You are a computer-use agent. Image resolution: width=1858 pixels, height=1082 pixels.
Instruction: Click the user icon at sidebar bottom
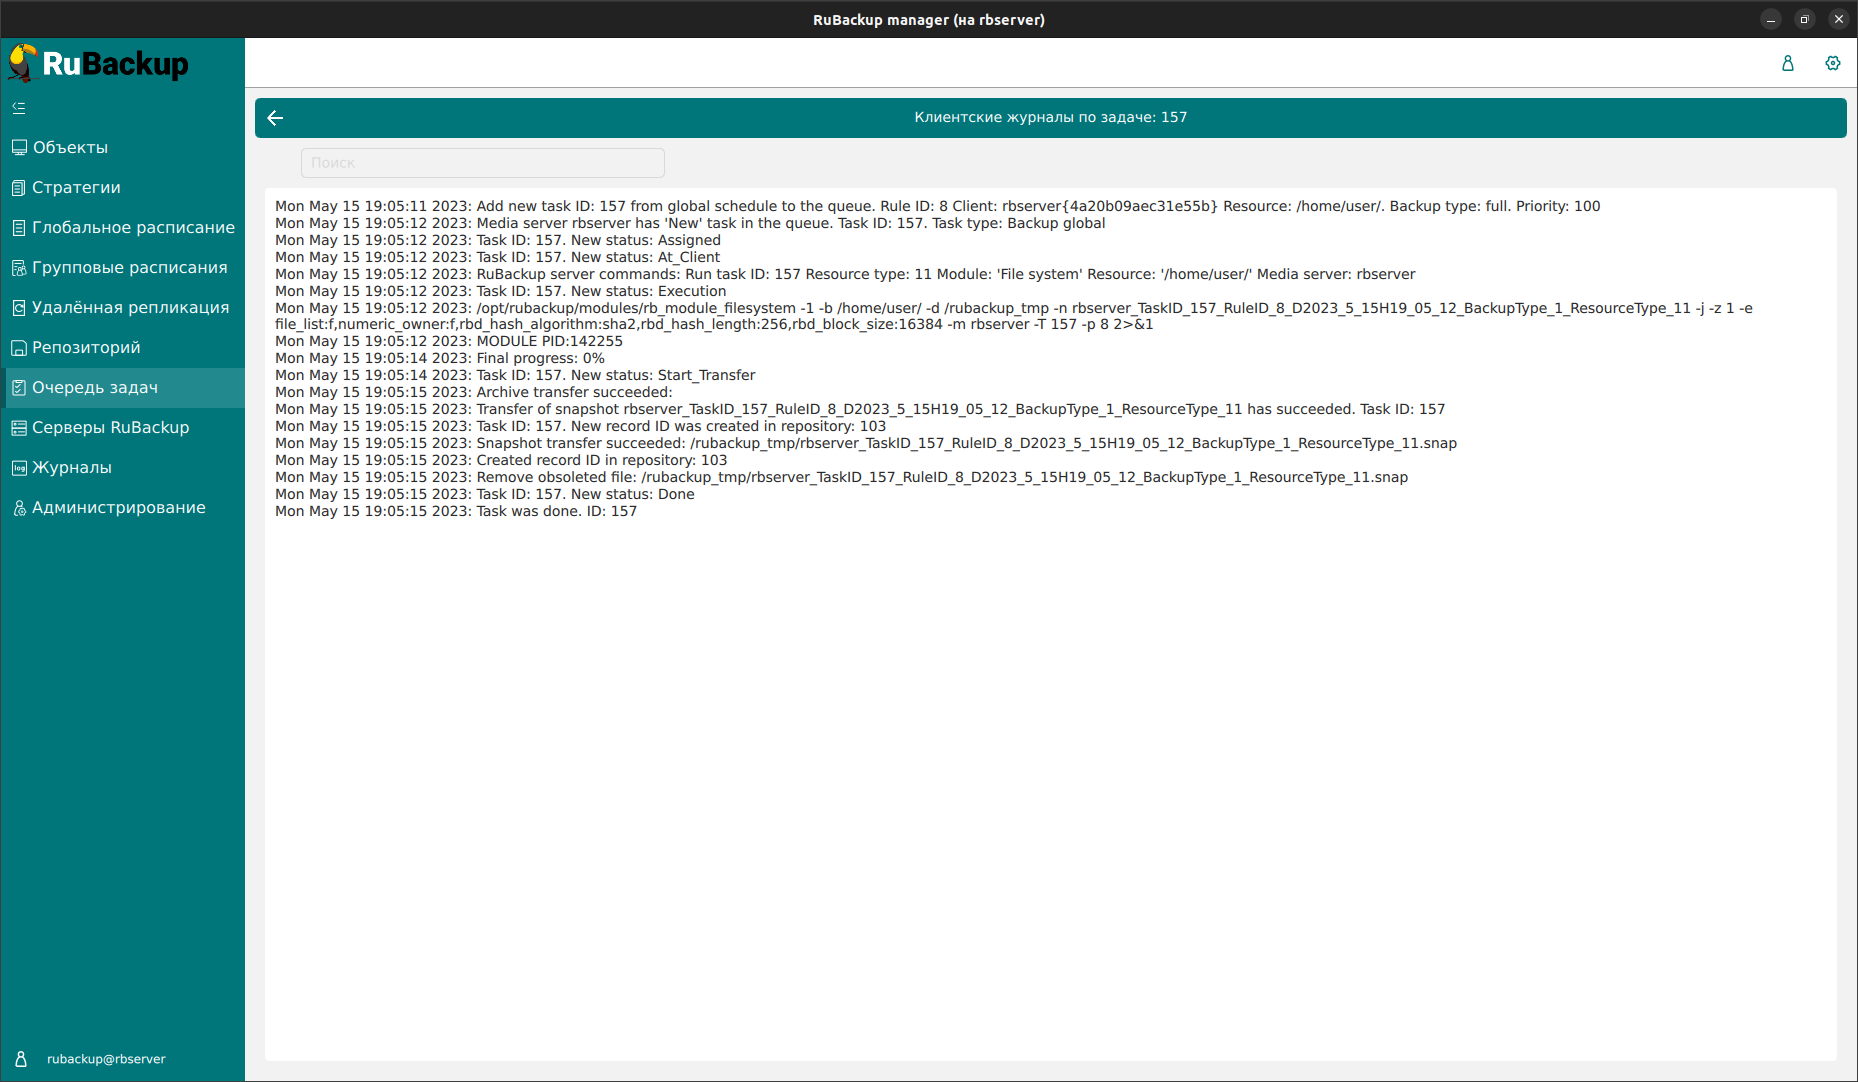[21, 1059]
